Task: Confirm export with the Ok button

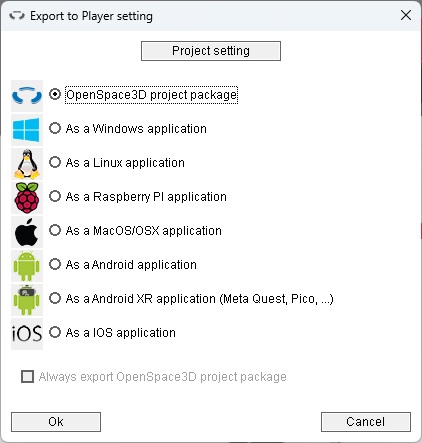Action: (56, 422)
